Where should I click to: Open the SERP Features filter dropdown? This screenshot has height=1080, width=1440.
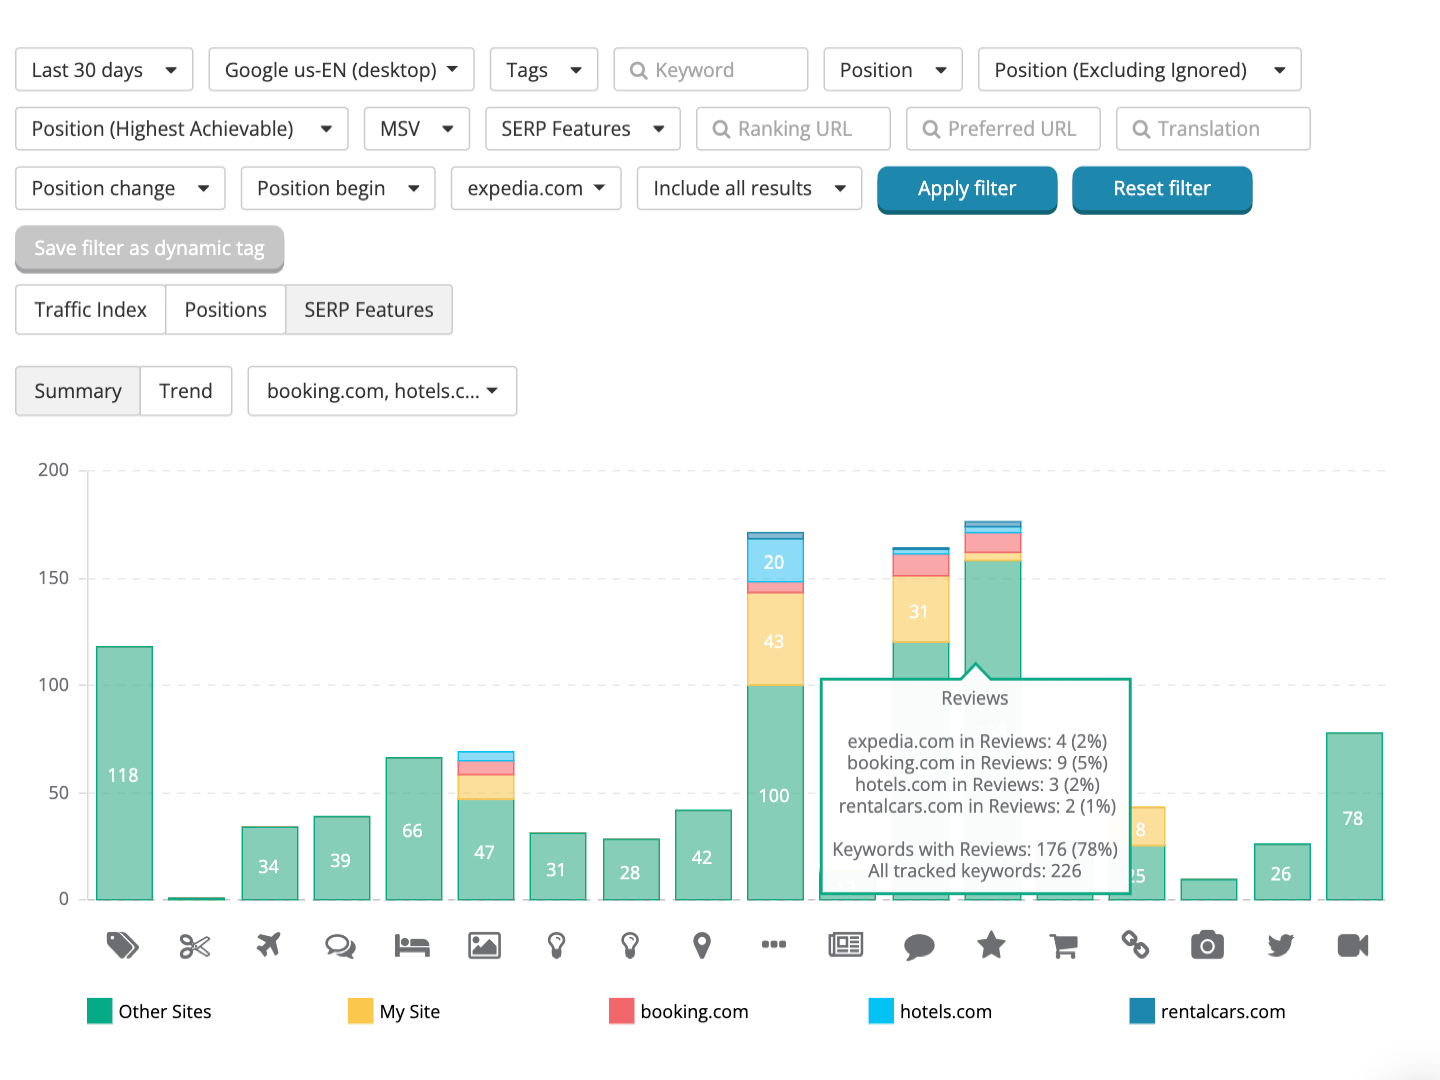[x=583, y=129]
